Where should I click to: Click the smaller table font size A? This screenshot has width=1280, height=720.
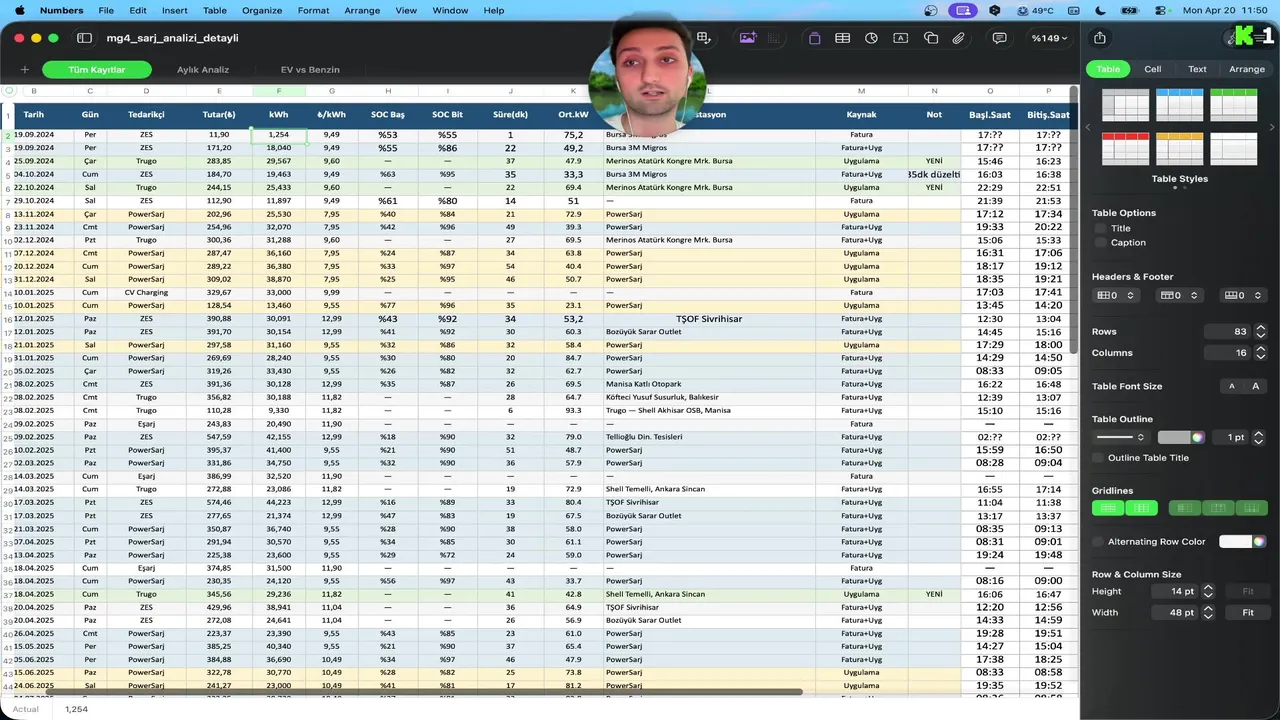[1232, 386]
